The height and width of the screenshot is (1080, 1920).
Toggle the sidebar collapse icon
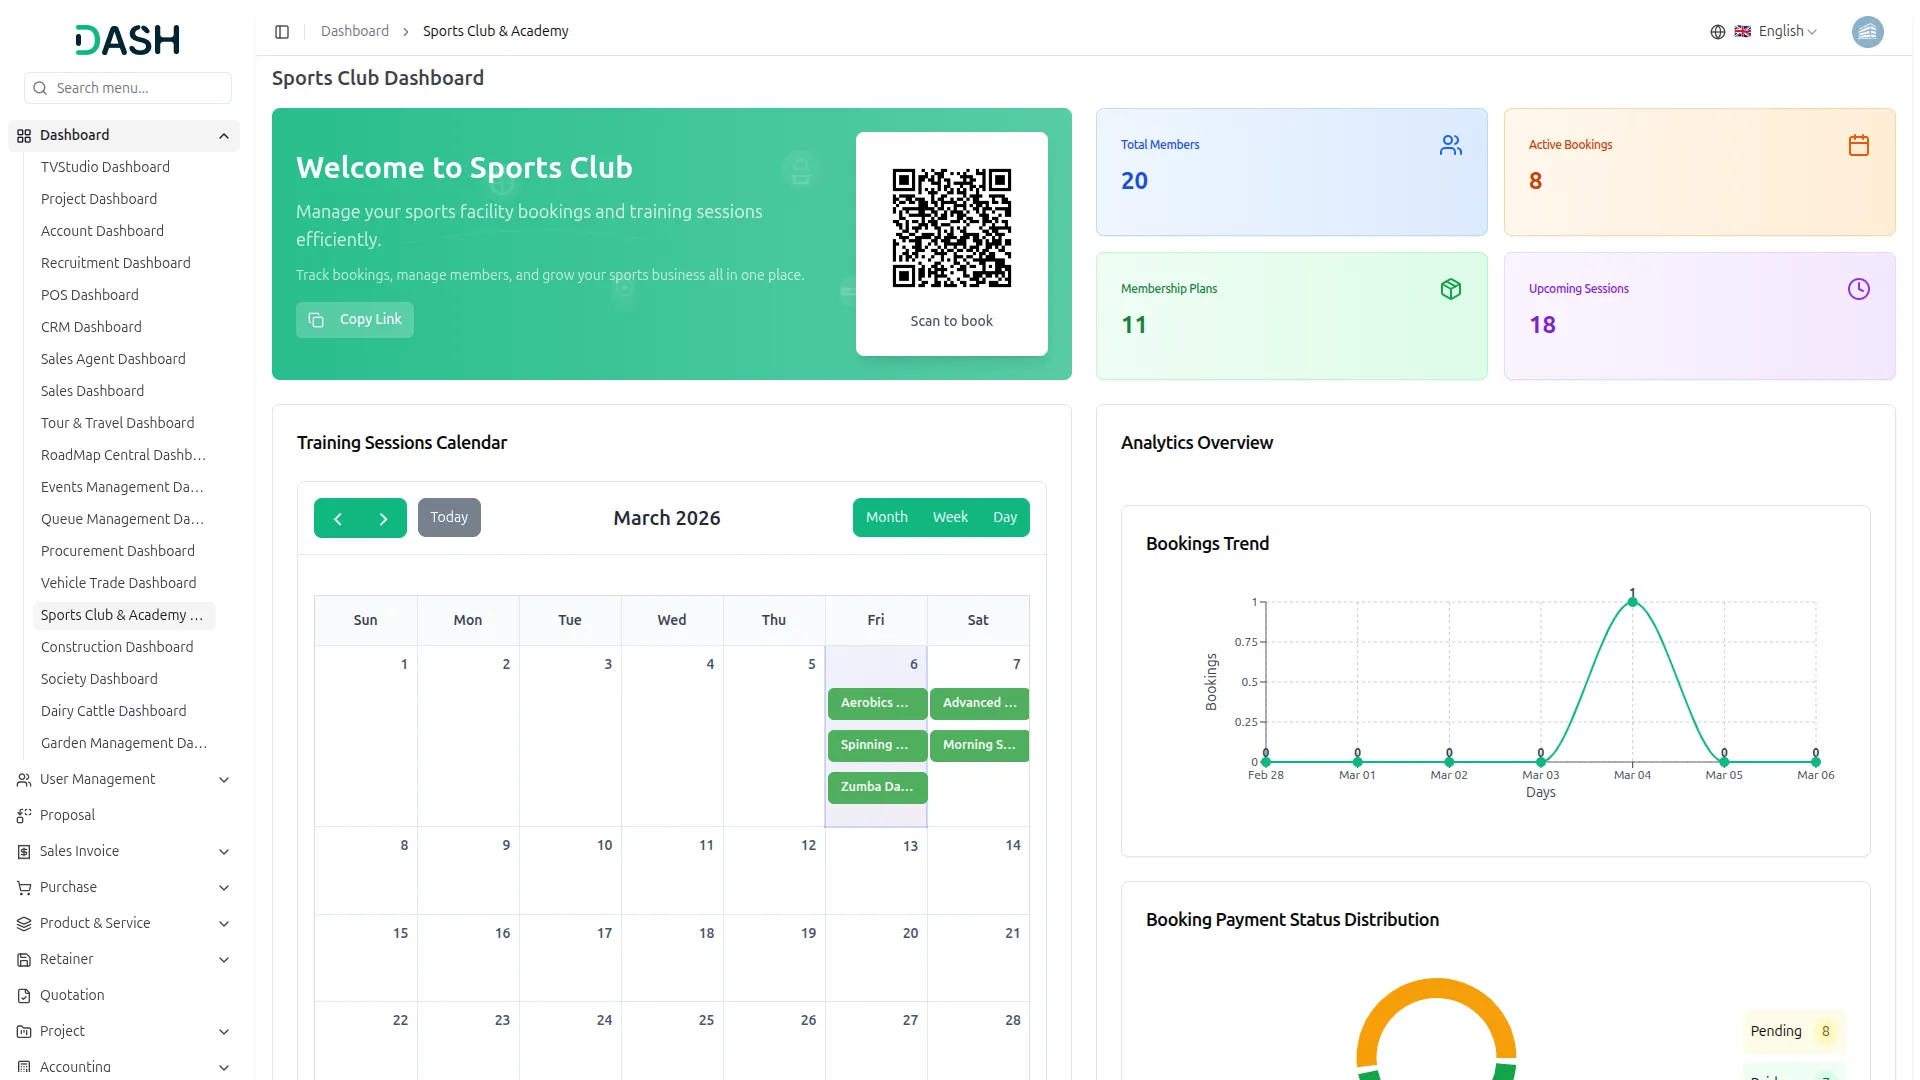282,31
